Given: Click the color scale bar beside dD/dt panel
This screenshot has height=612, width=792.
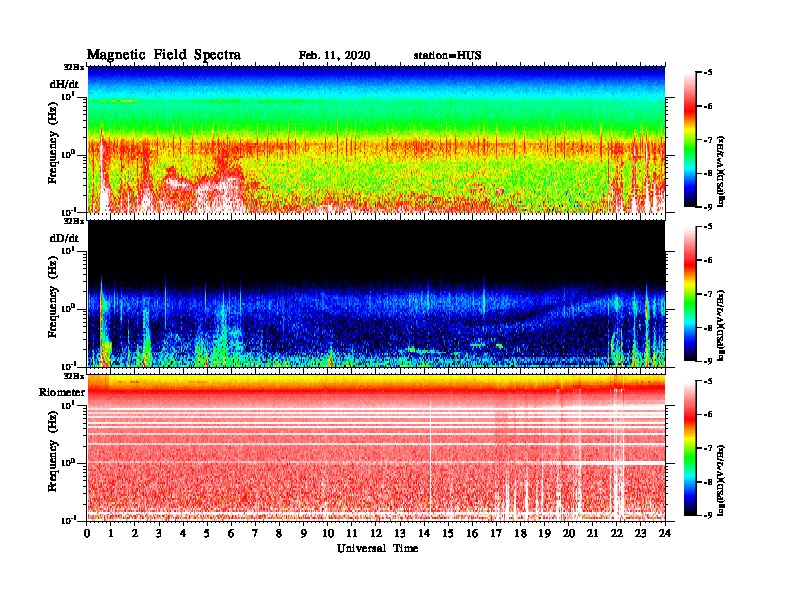Looking at the screenshot, I should click(690, 293).
